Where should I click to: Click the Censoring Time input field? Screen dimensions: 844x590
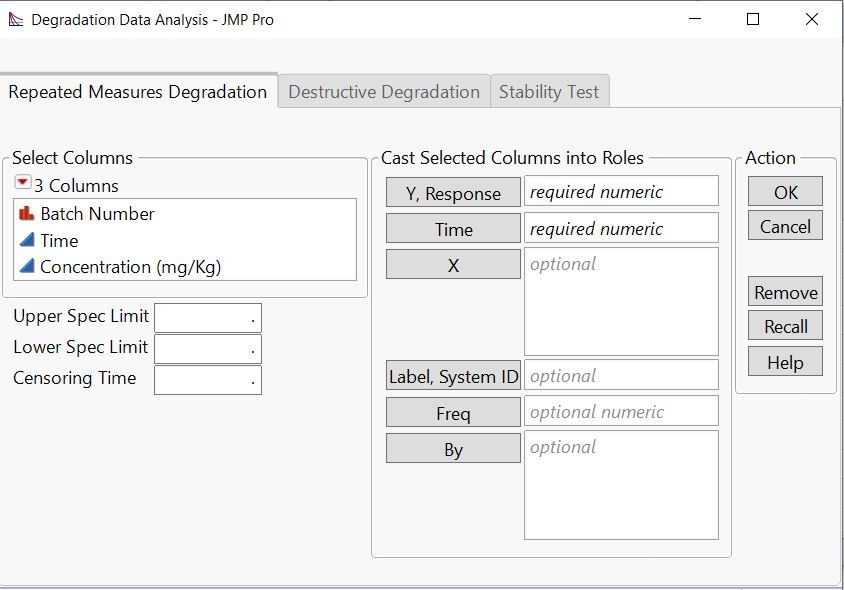point(205,380)
